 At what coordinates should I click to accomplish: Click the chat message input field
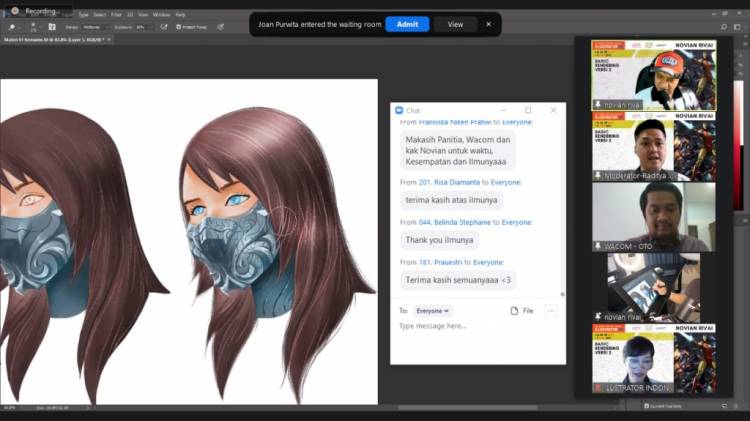[477, 326]
